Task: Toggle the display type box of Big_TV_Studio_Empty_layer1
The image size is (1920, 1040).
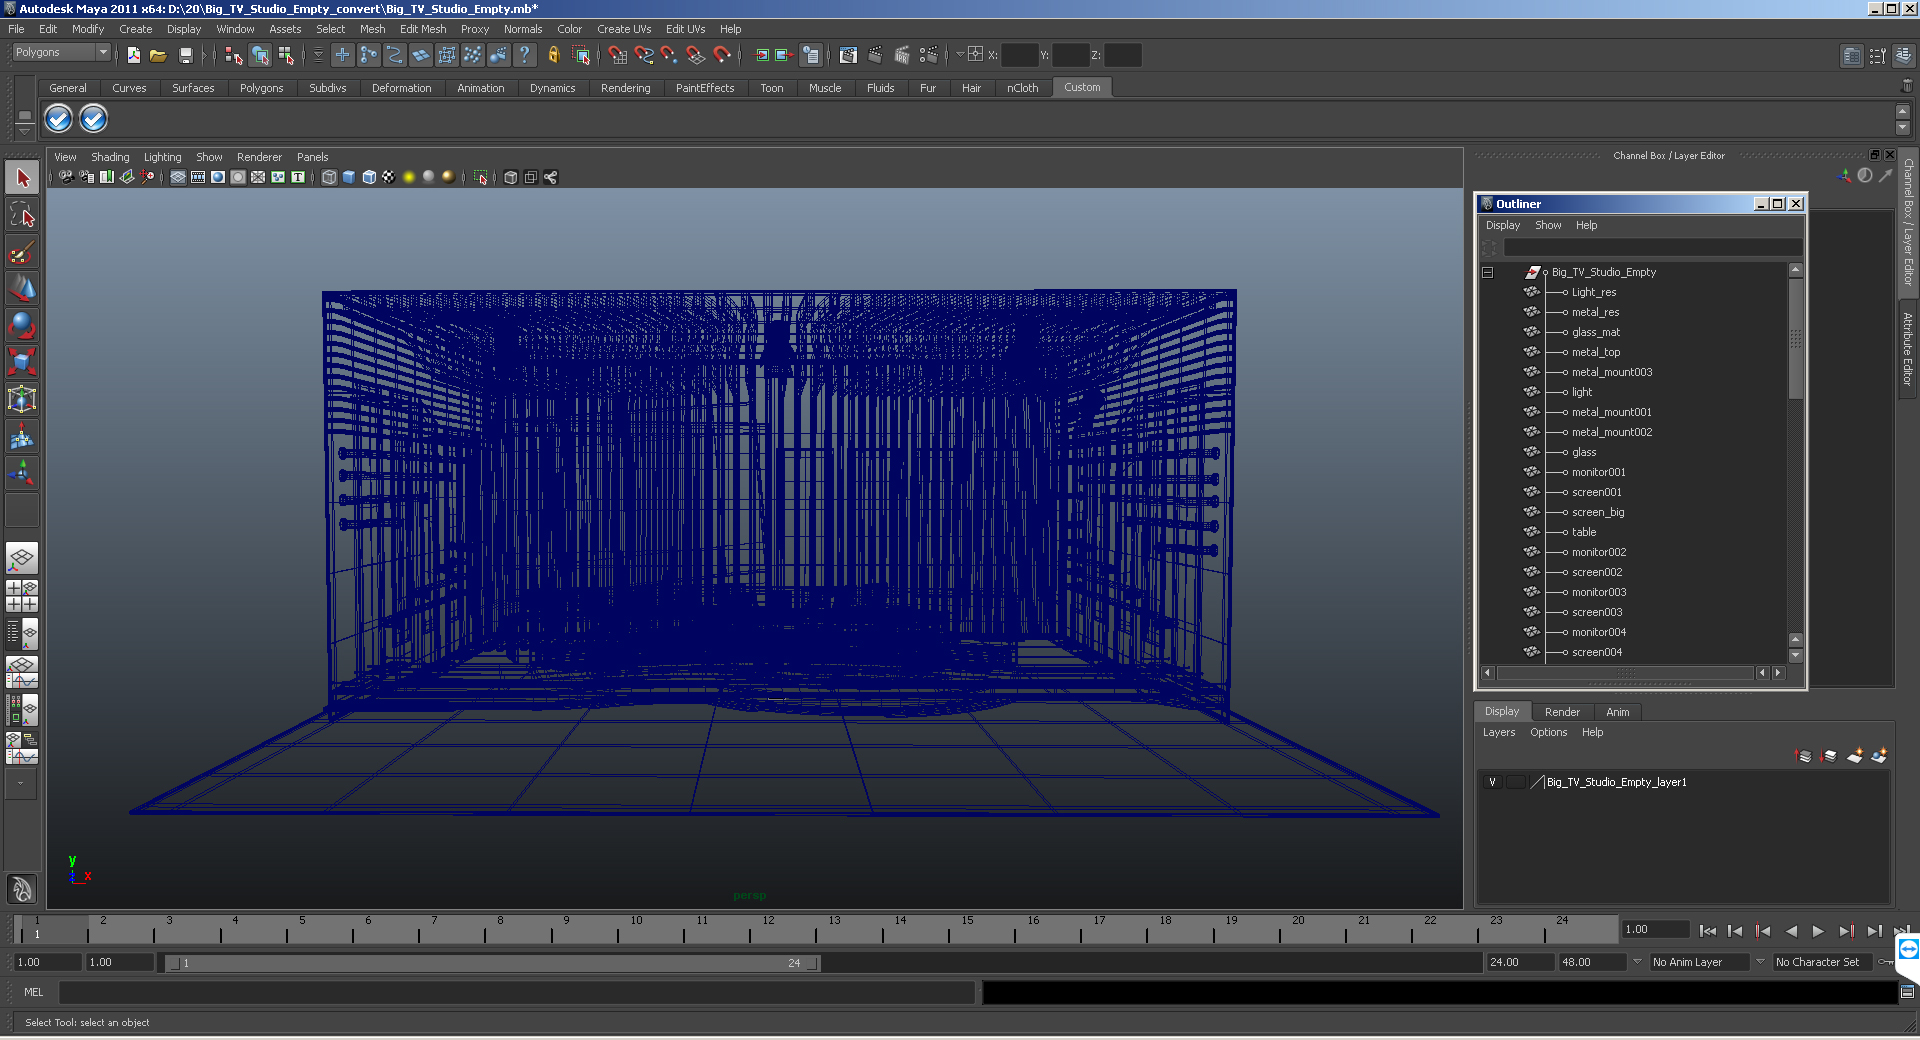Action: (1516, 782)
